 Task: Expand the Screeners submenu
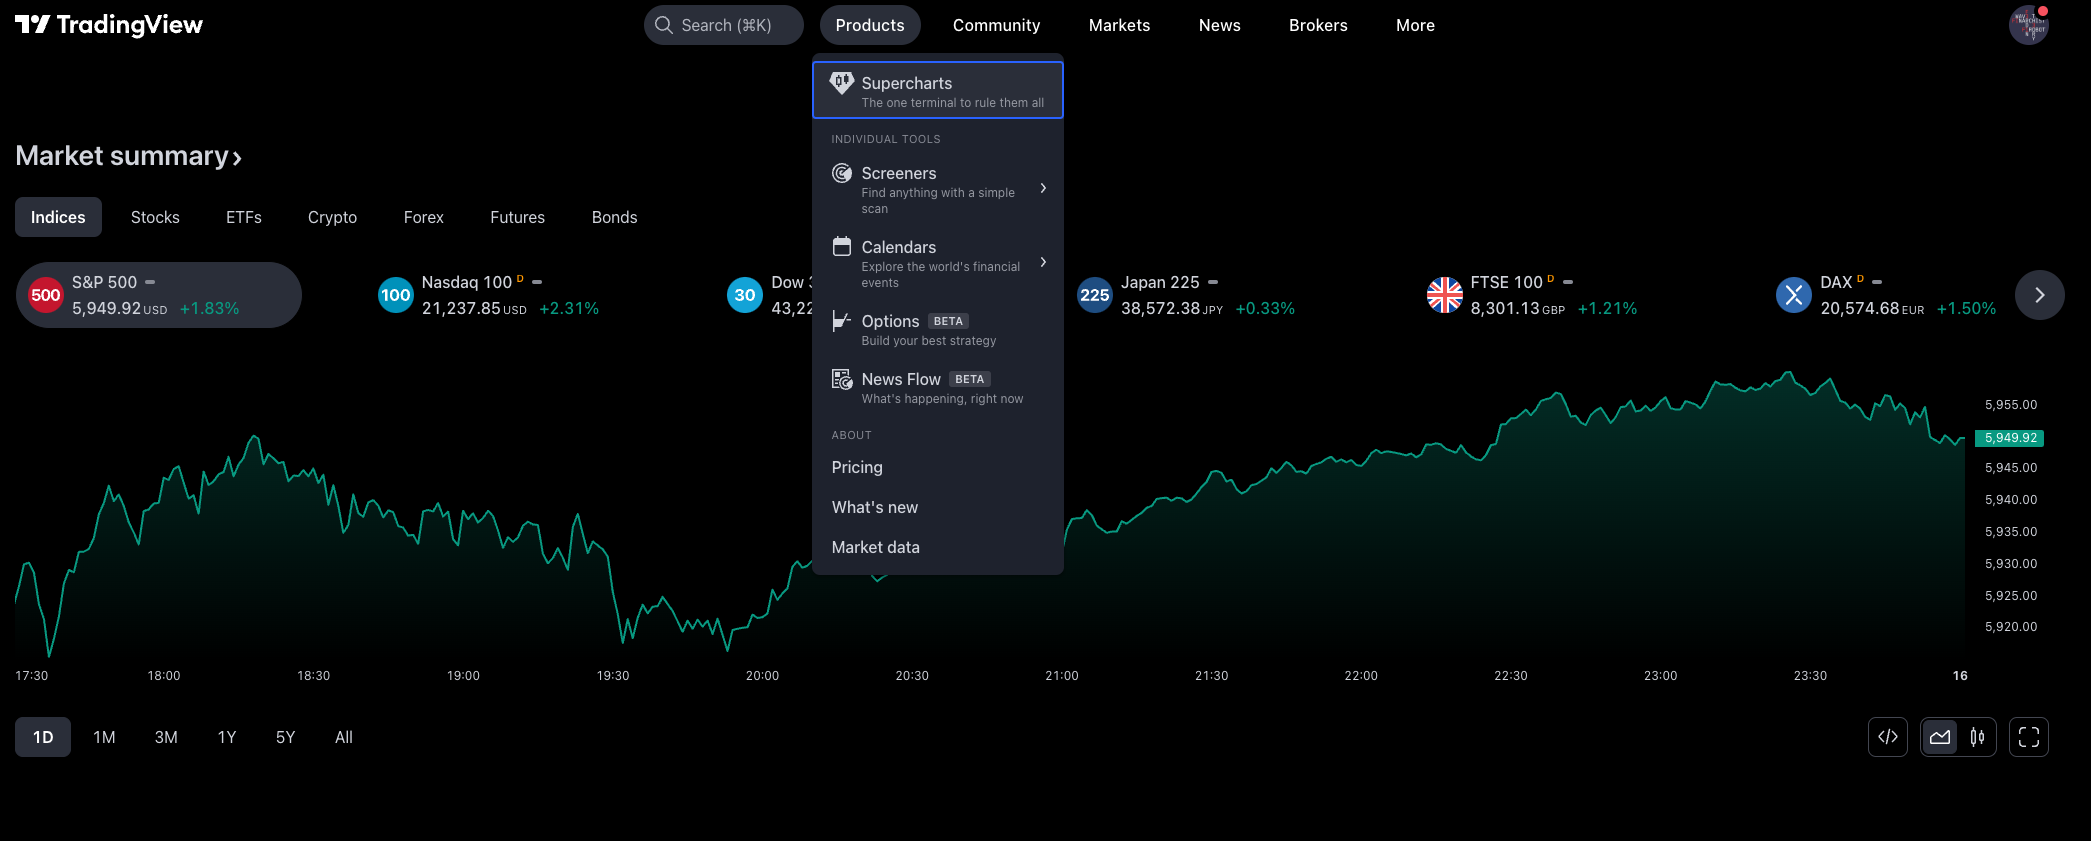tap(1043, 189)
